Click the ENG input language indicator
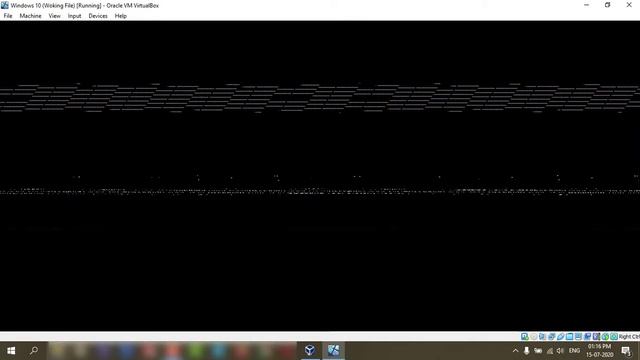 (x=574, y=351)
